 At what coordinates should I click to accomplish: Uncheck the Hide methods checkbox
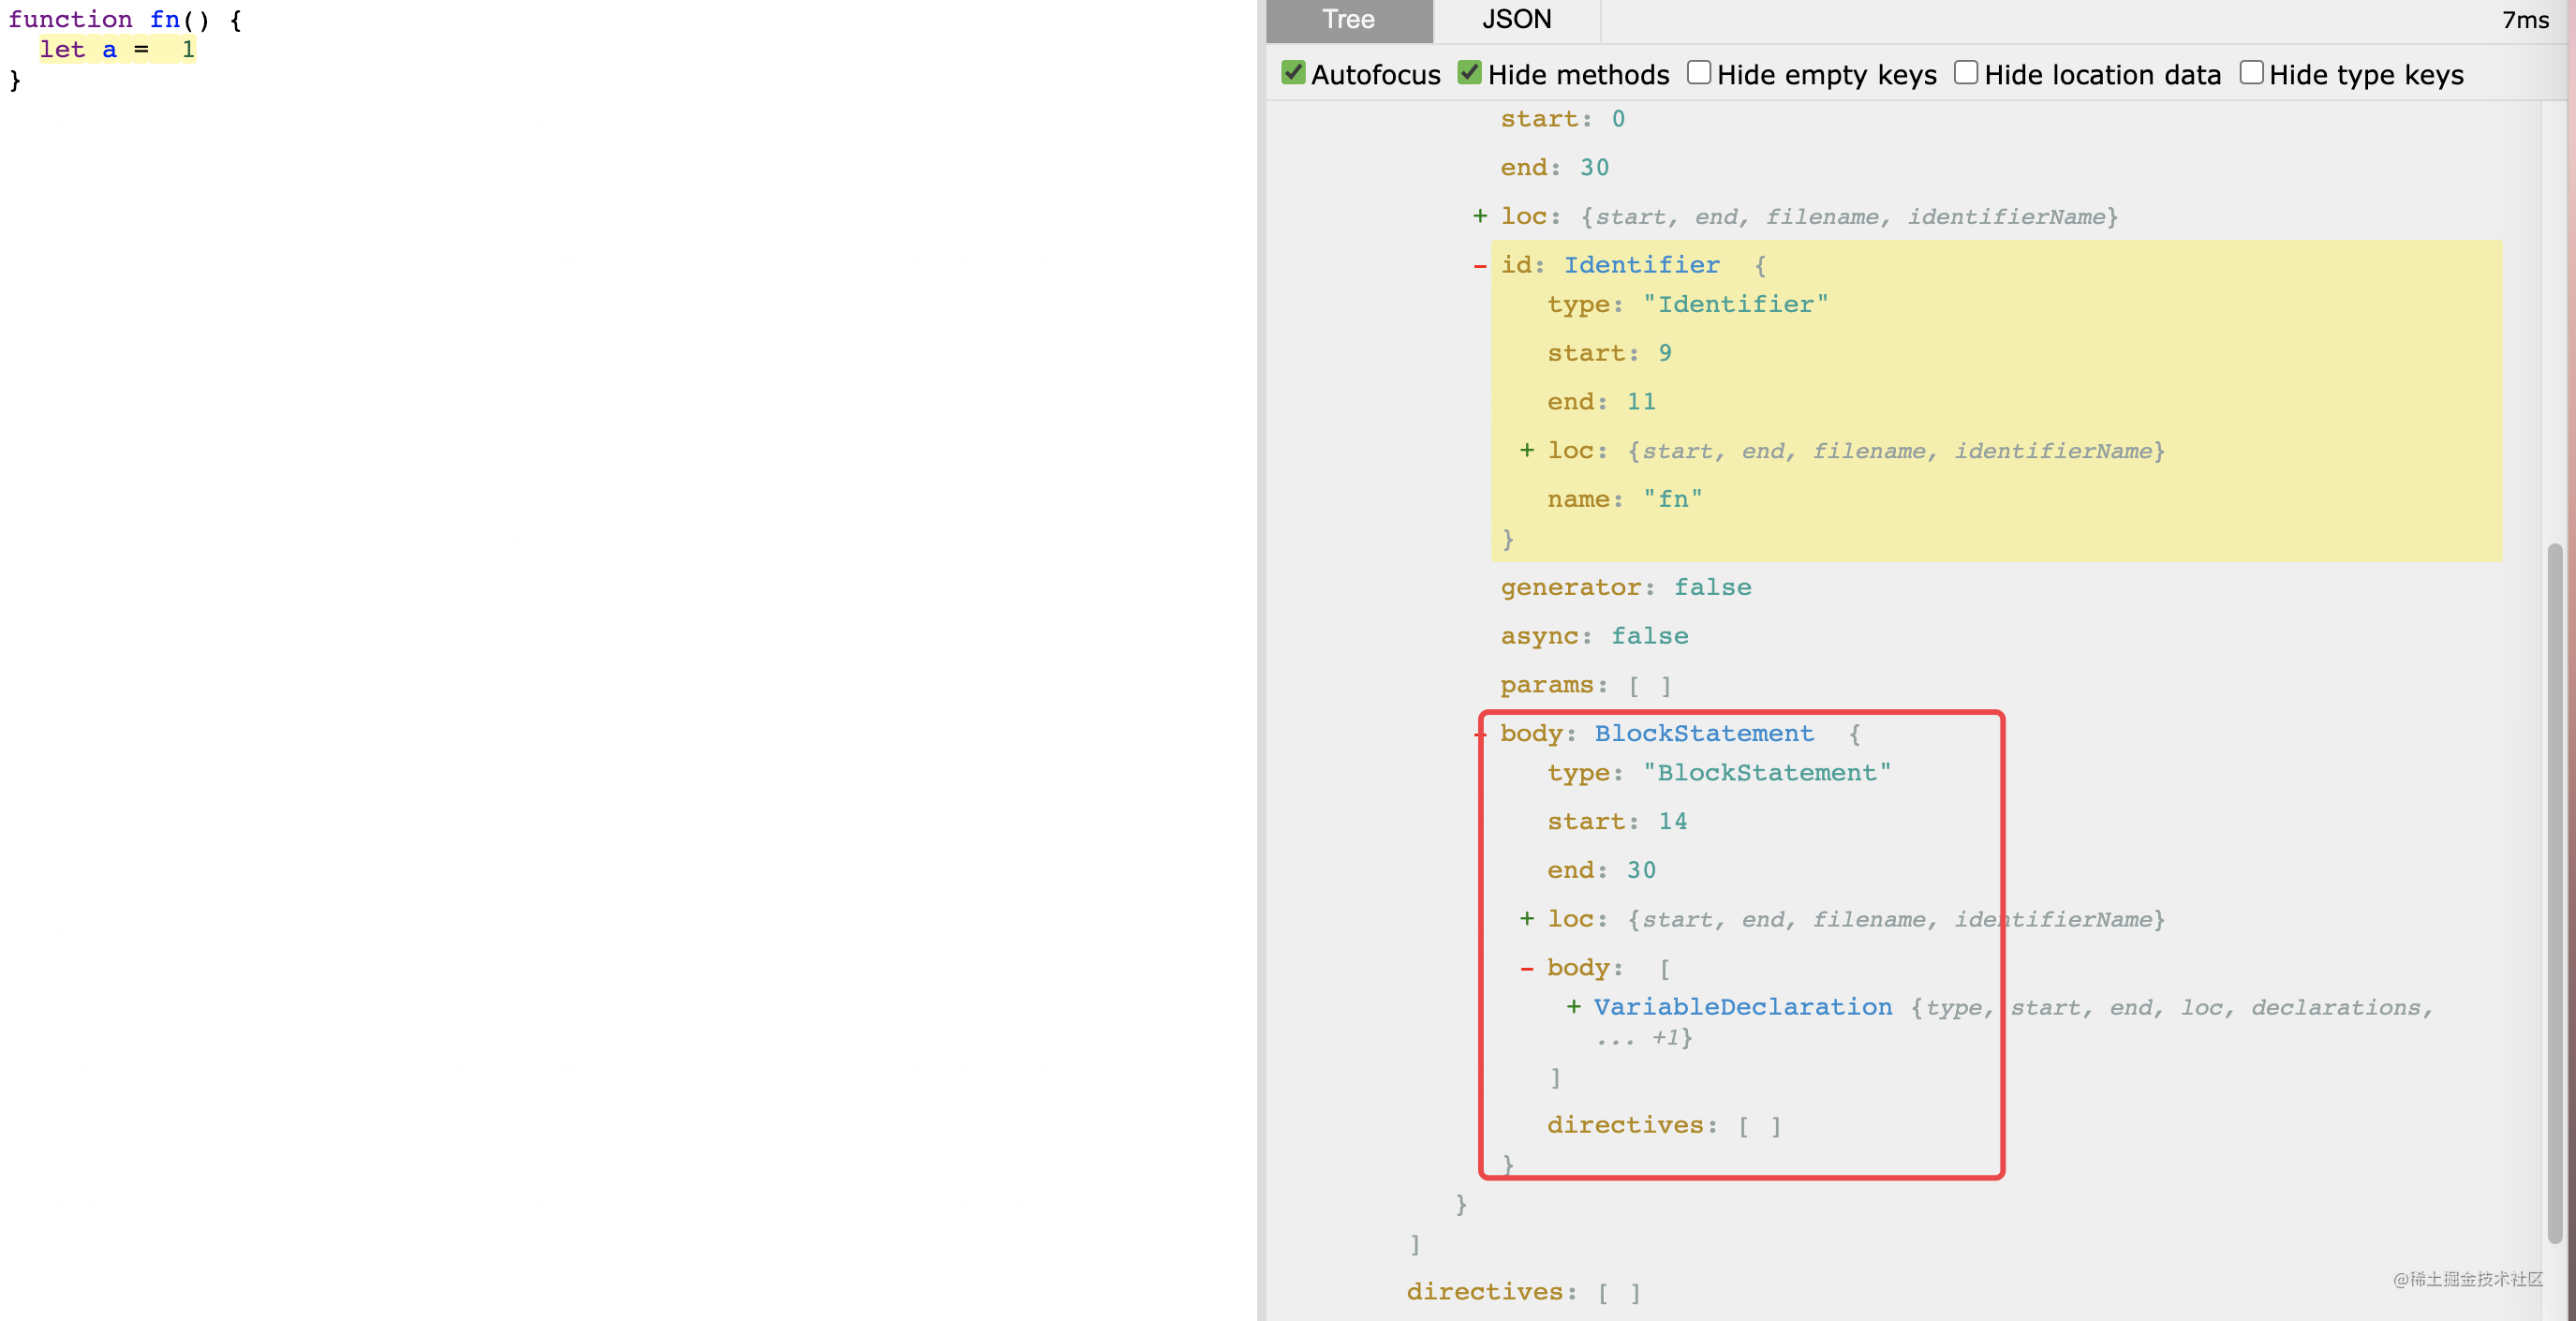tap(1469, 73)
